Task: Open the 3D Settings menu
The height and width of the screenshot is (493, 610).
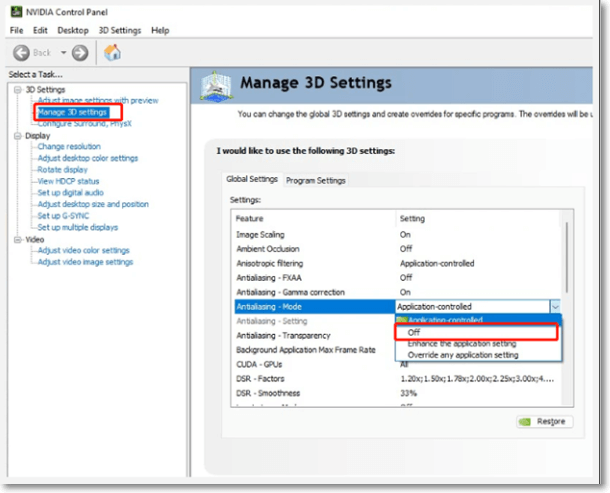Action: (119, 30)
